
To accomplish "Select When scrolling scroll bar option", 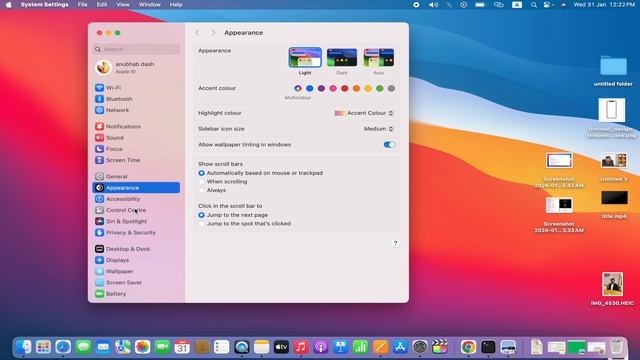I will coord(201,182).
